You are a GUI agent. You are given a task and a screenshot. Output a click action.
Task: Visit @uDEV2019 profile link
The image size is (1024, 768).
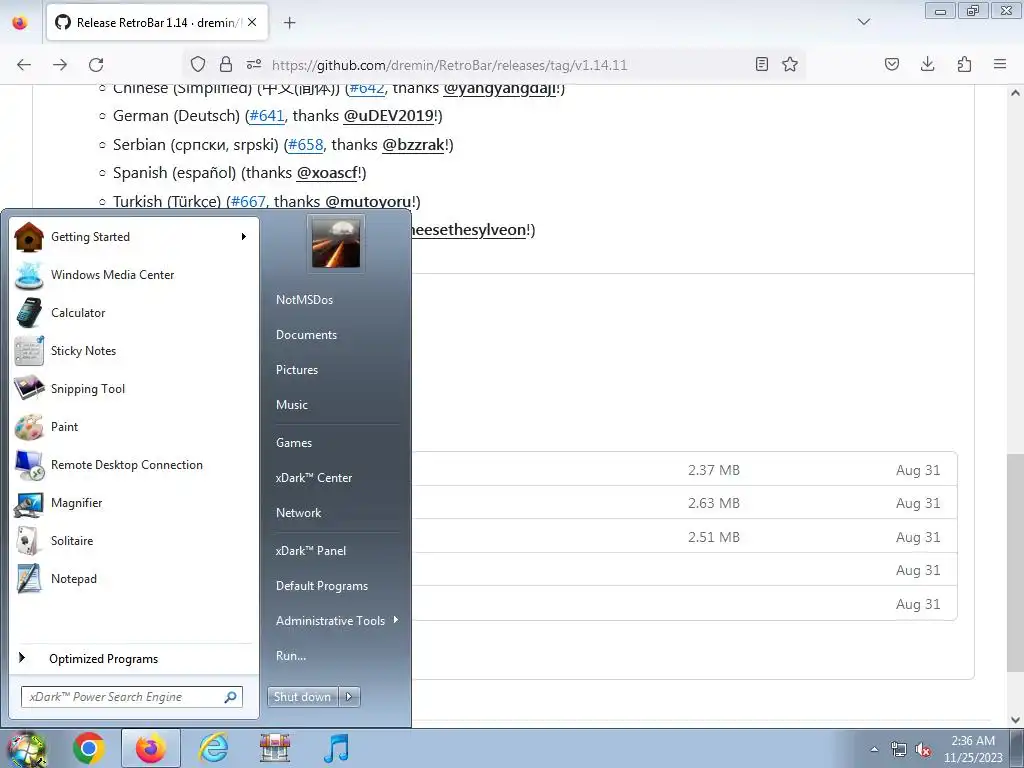389,116
